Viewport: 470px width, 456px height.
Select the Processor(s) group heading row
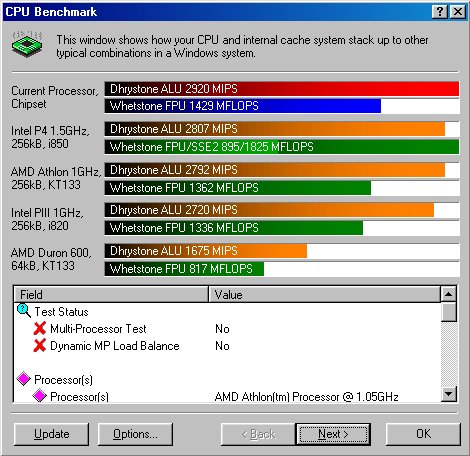click(227, 380)
